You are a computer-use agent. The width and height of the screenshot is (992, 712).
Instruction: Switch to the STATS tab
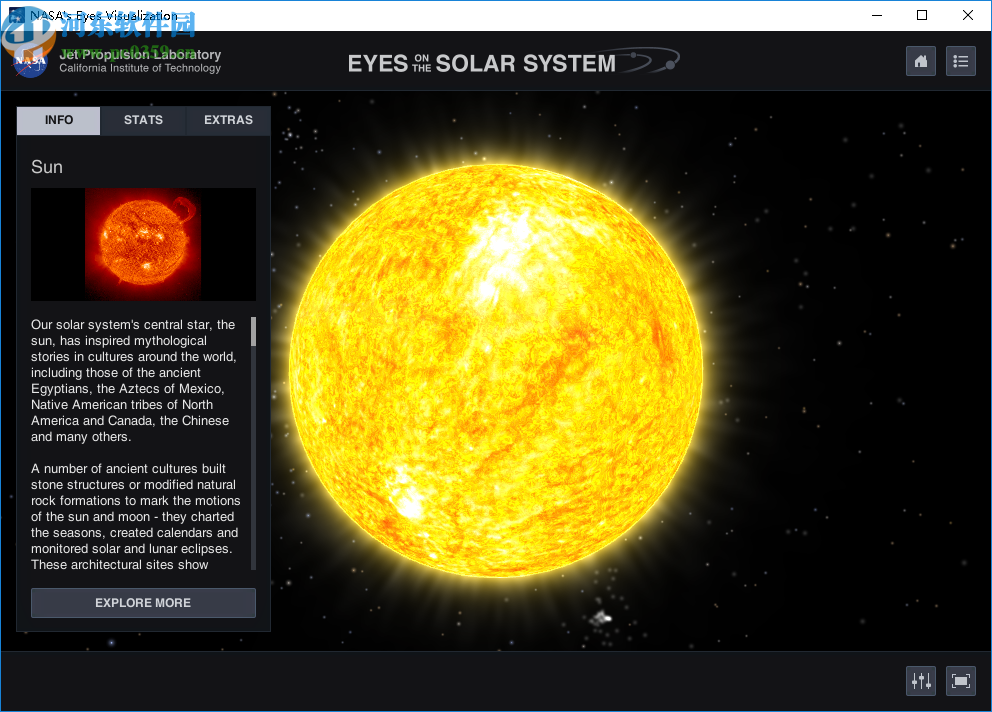tap(142, 120)
